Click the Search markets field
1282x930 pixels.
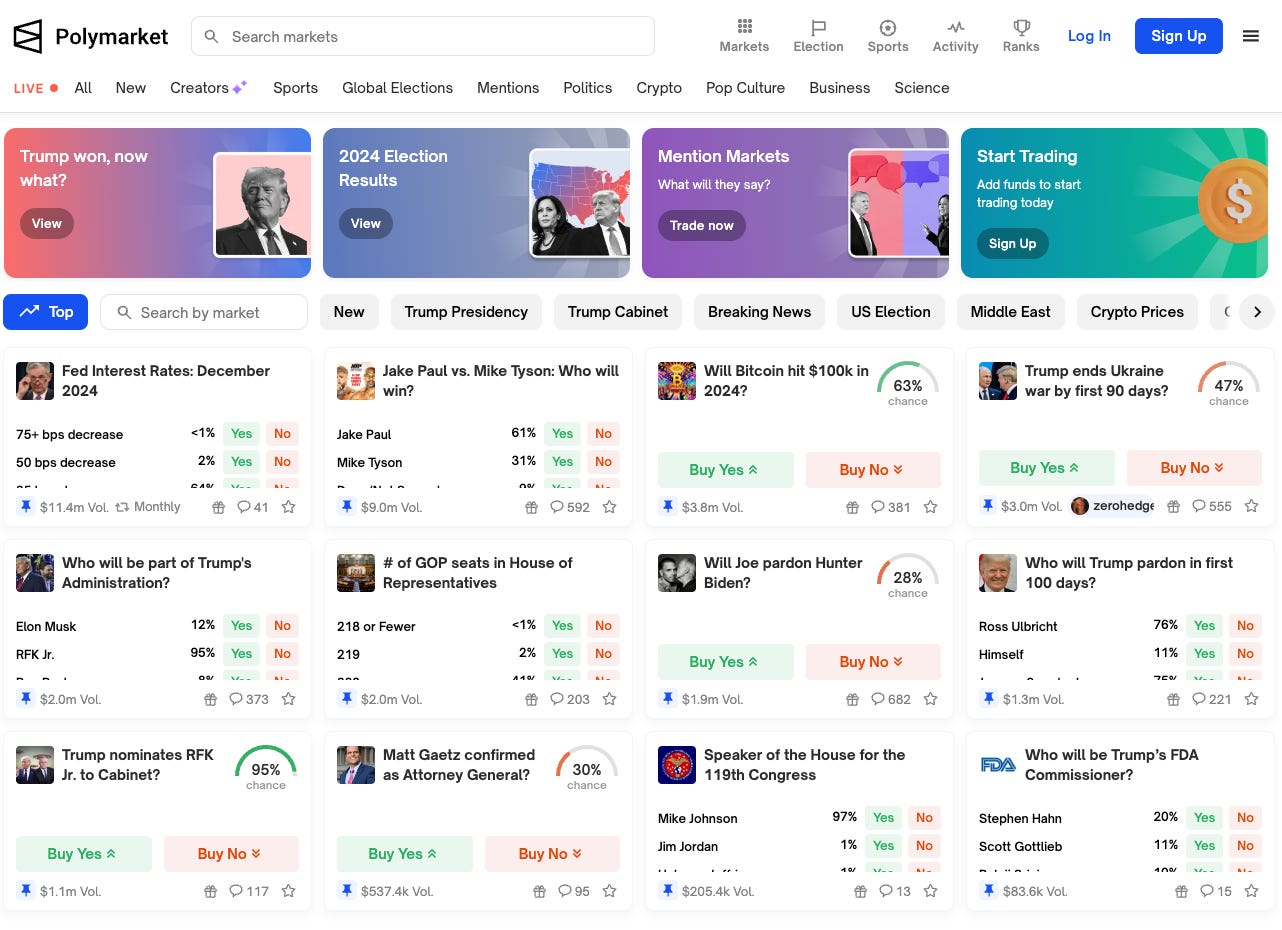click(x=423, y=36)
